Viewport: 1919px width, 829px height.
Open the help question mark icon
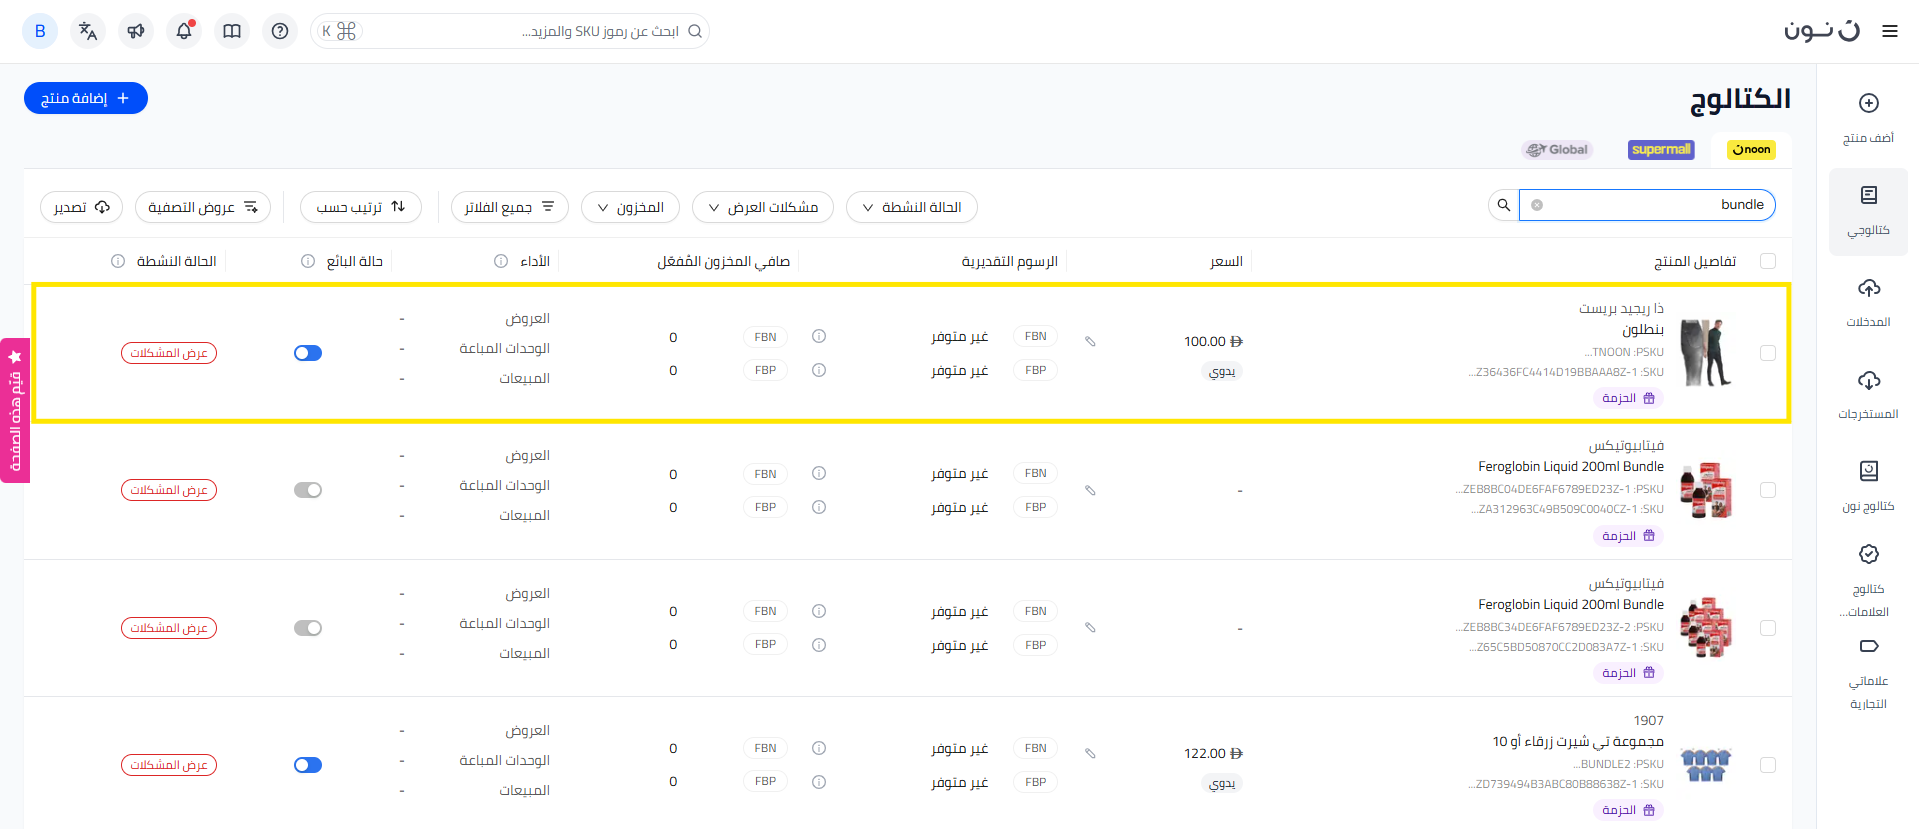coord(280,31)
